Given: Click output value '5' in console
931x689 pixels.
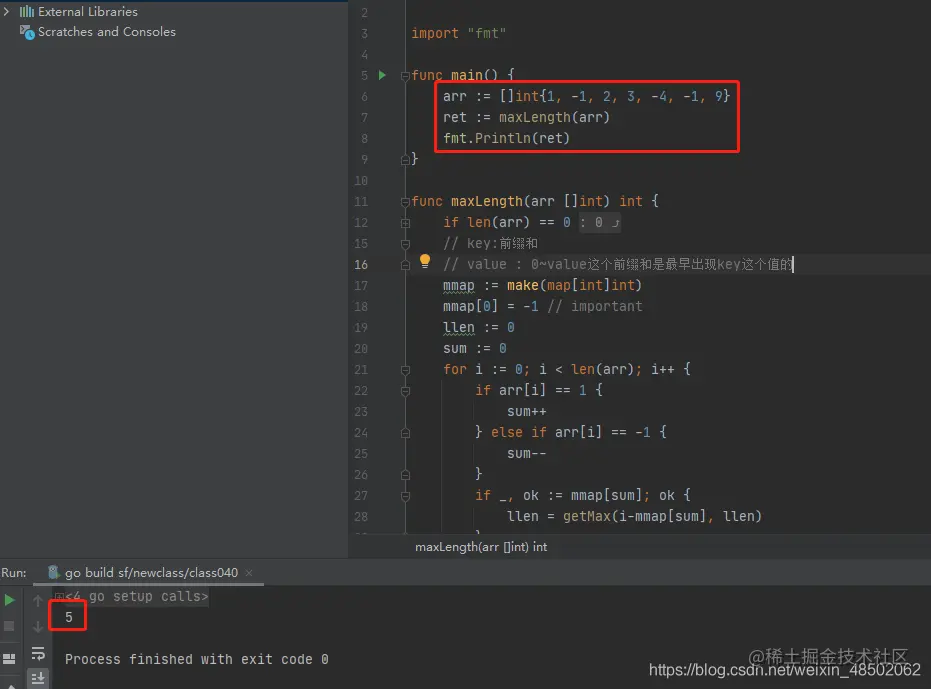Looking at the screenshot, I should coord(69,617).
